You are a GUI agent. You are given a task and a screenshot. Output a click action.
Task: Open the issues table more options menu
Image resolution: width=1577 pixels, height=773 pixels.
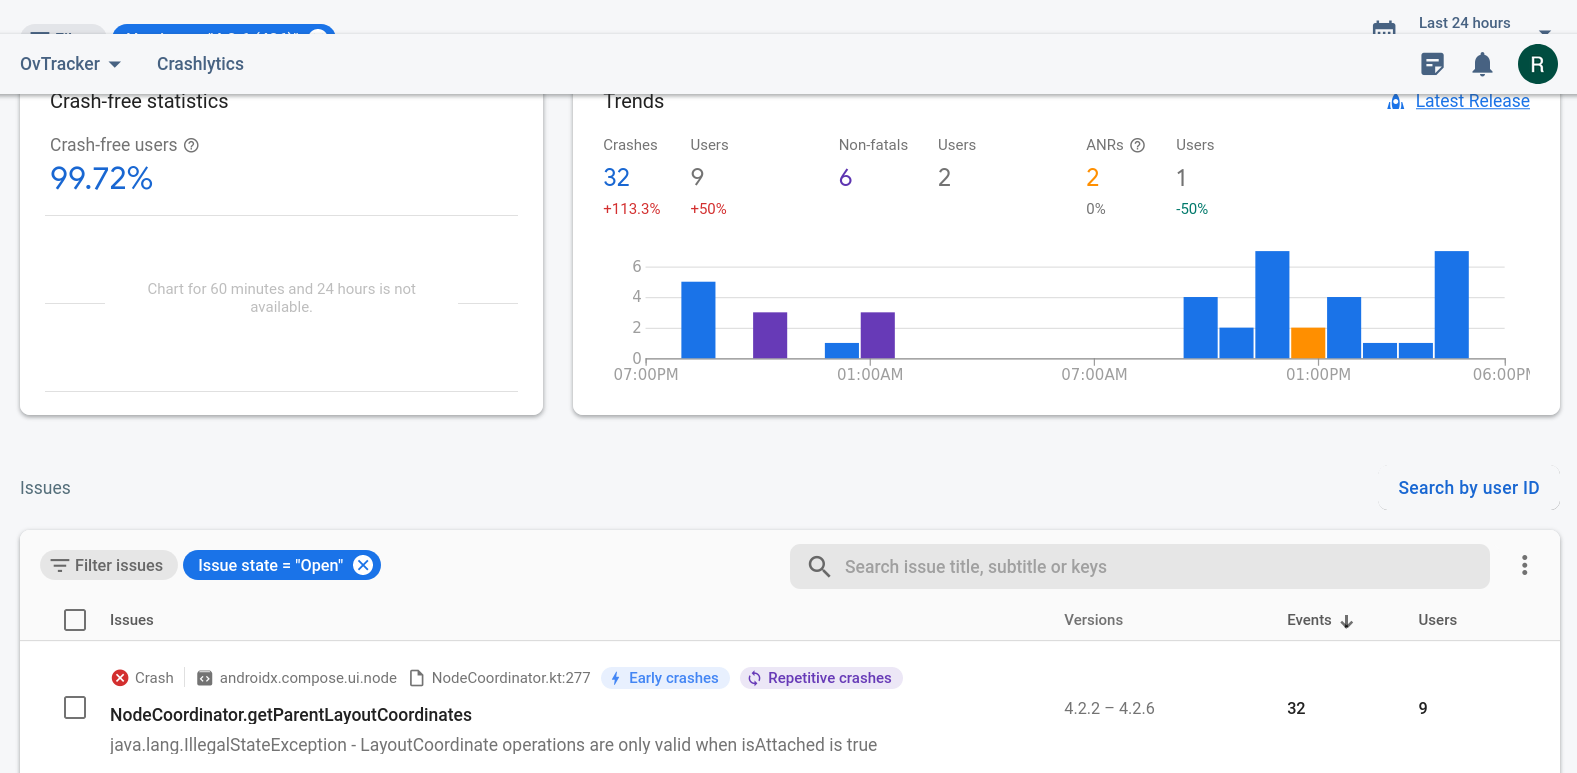(1524, 565)
